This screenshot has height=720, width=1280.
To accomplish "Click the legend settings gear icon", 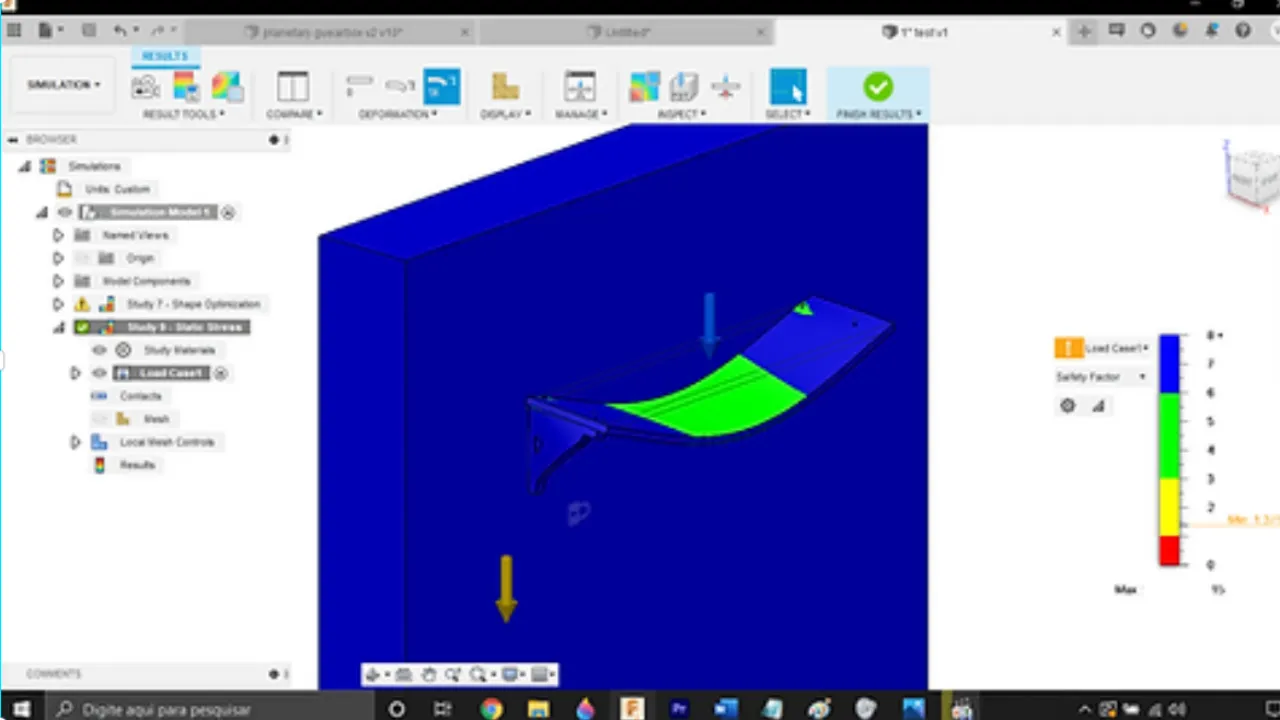I will coord(1068,406).
